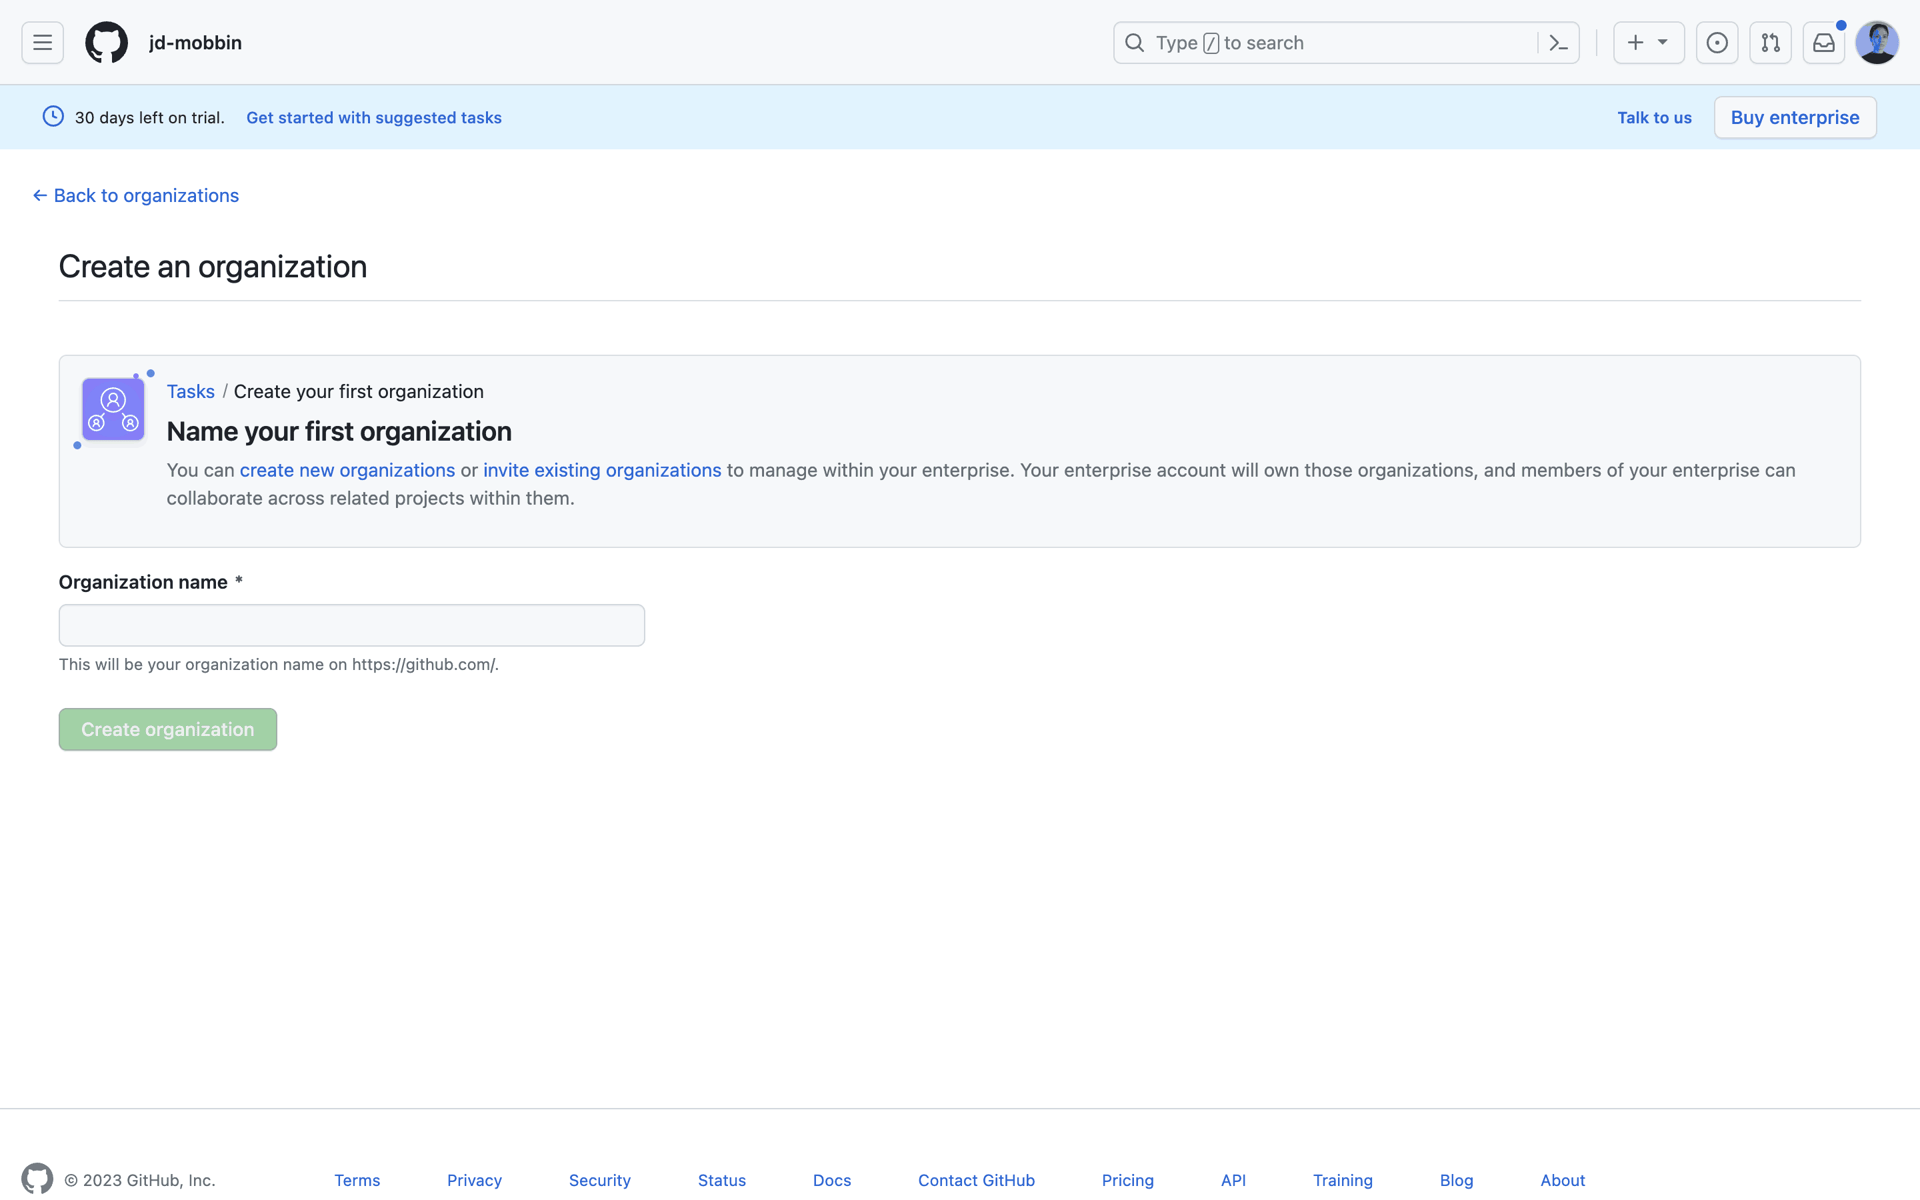
Task: Follow invite existing organizations link
Action: (x=602, y=470)
